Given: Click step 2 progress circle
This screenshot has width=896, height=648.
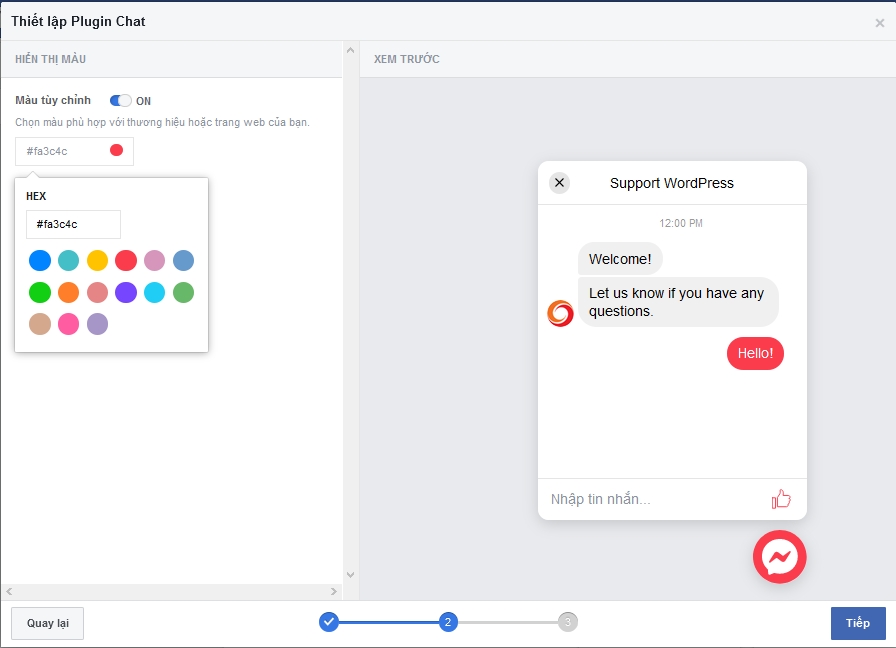Looking at the screenshot, I should (448, 622).
